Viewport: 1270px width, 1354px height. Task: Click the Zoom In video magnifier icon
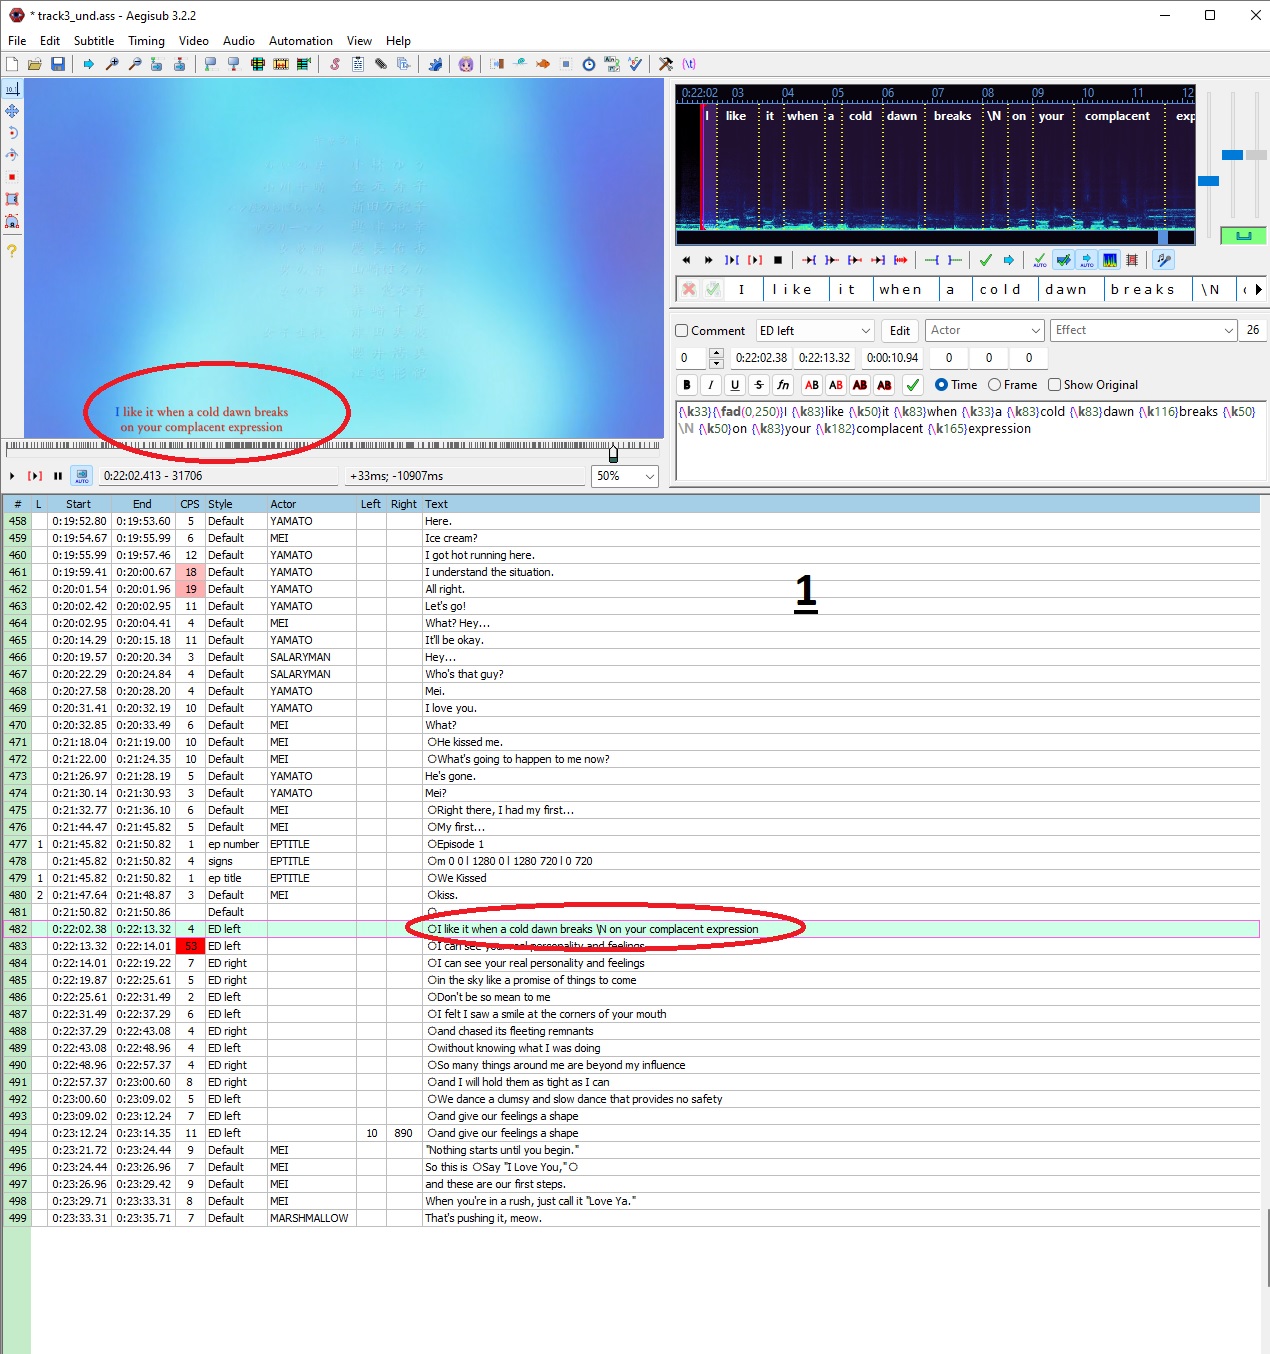tap(112, 64)
